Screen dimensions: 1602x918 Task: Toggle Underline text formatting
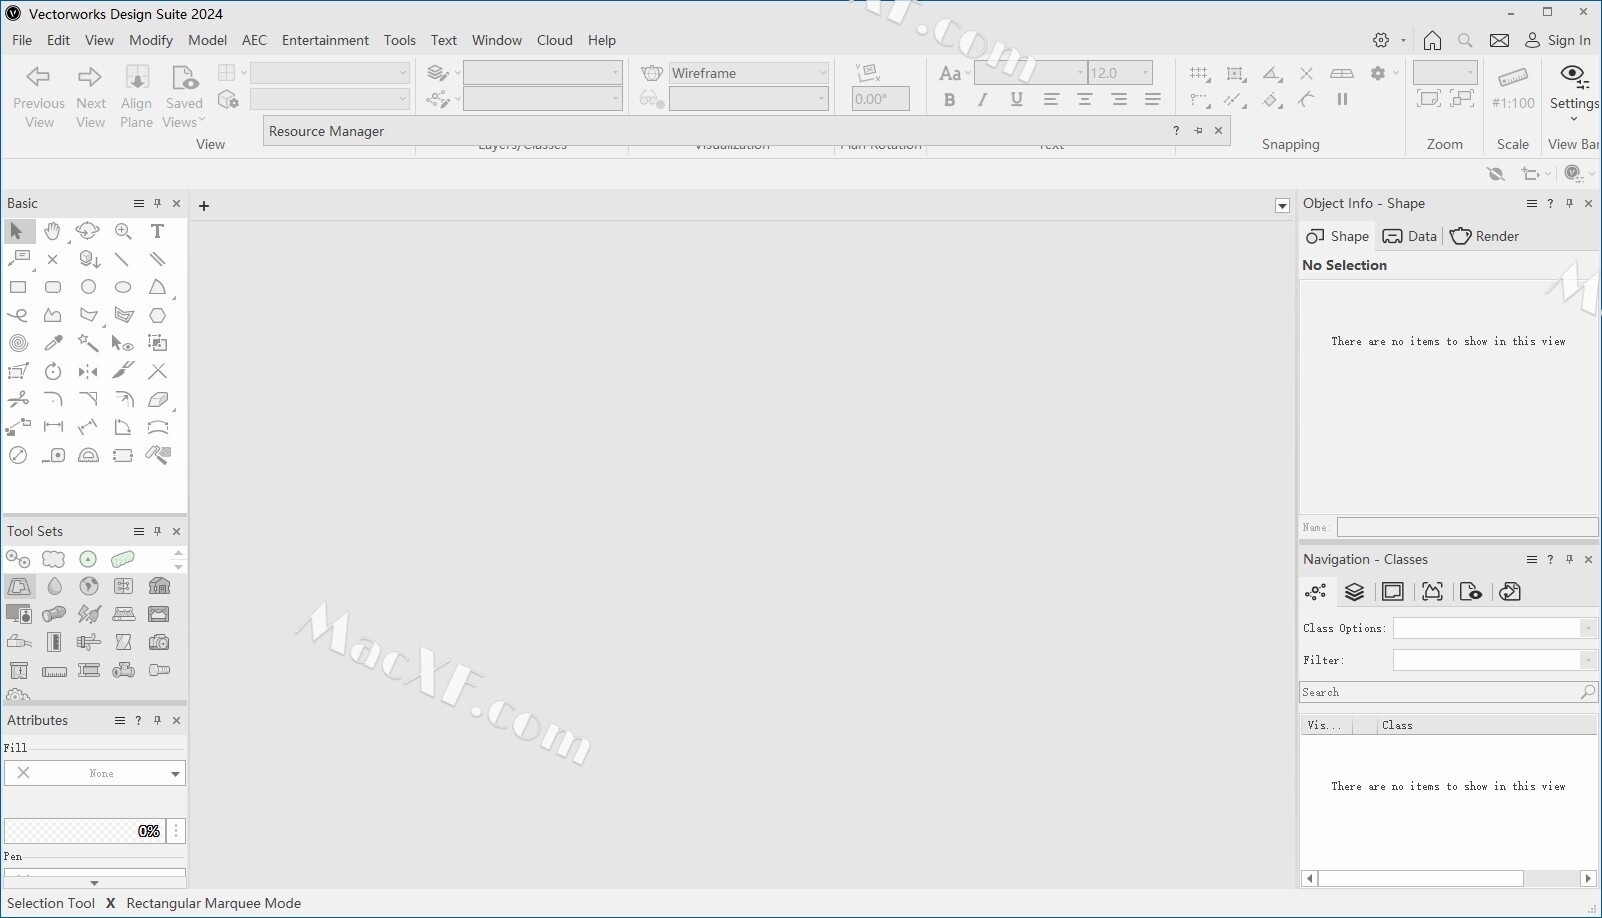coord(1017,99)
